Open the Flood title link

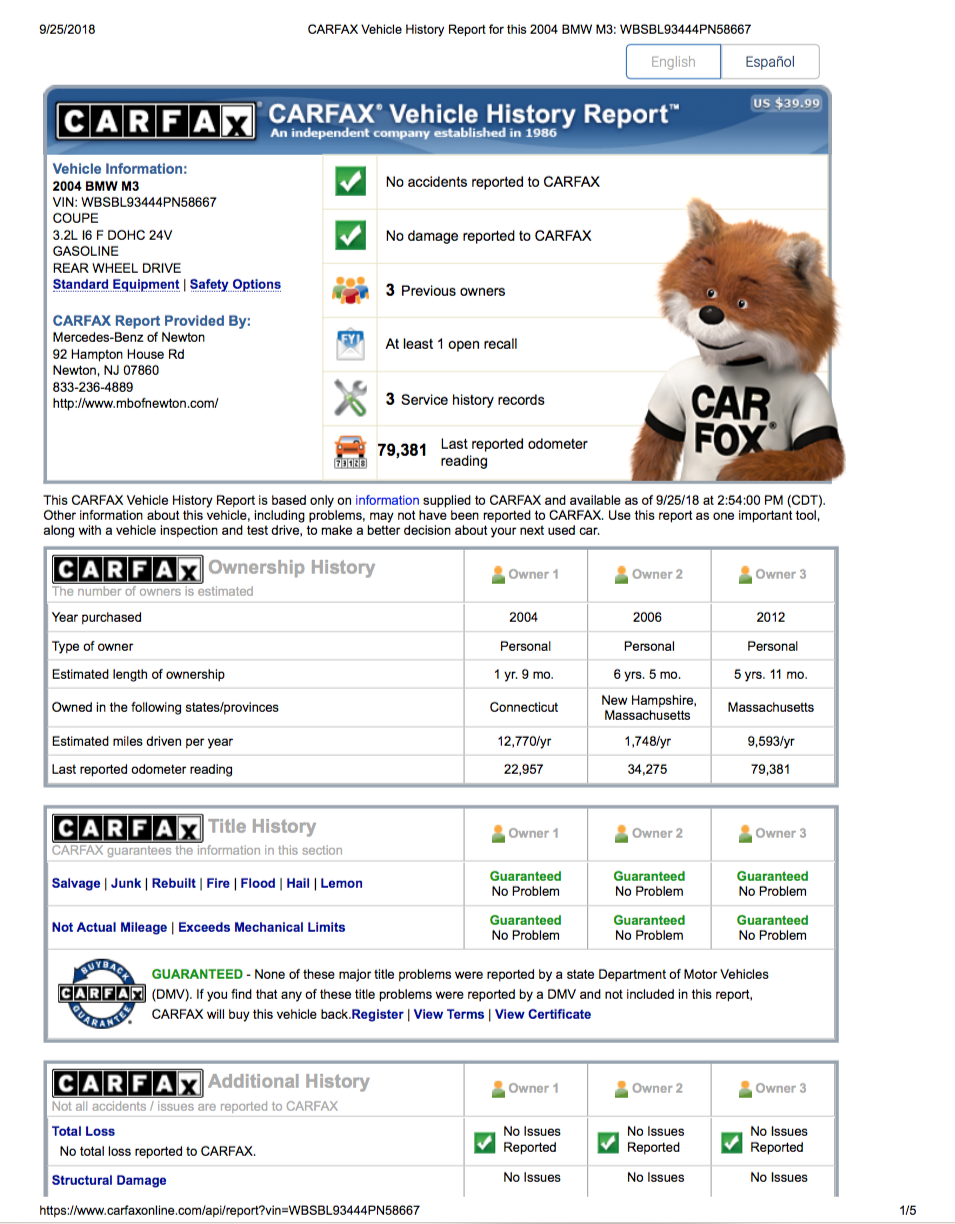coord(257,884)
